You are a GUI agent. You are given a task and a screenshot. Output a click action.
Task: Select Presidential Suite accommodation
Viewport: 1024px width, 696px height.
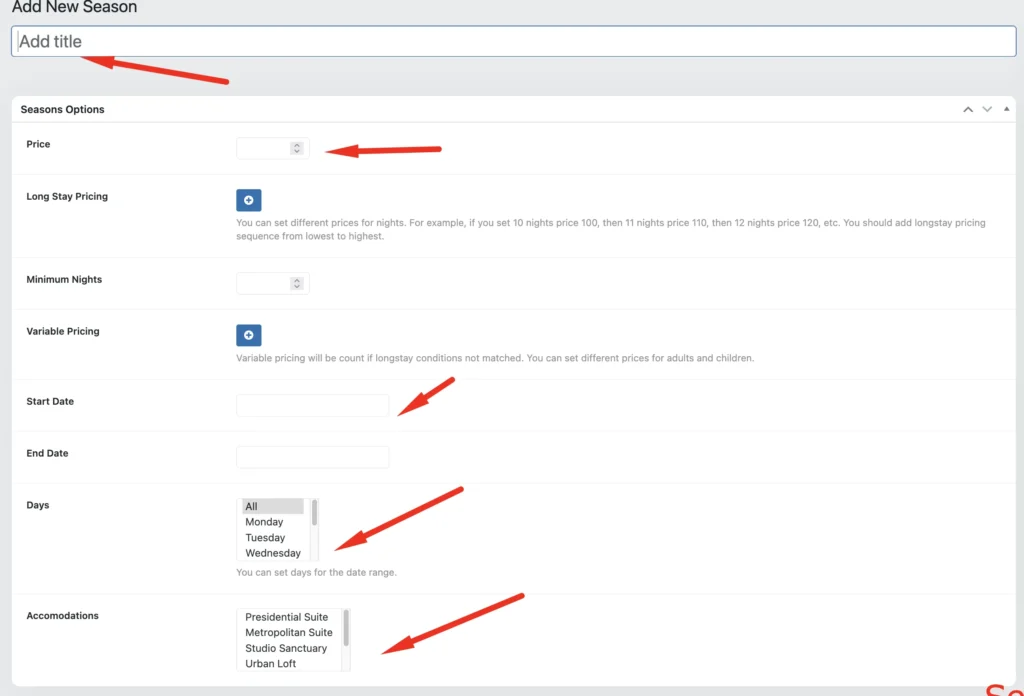[289, 617]
